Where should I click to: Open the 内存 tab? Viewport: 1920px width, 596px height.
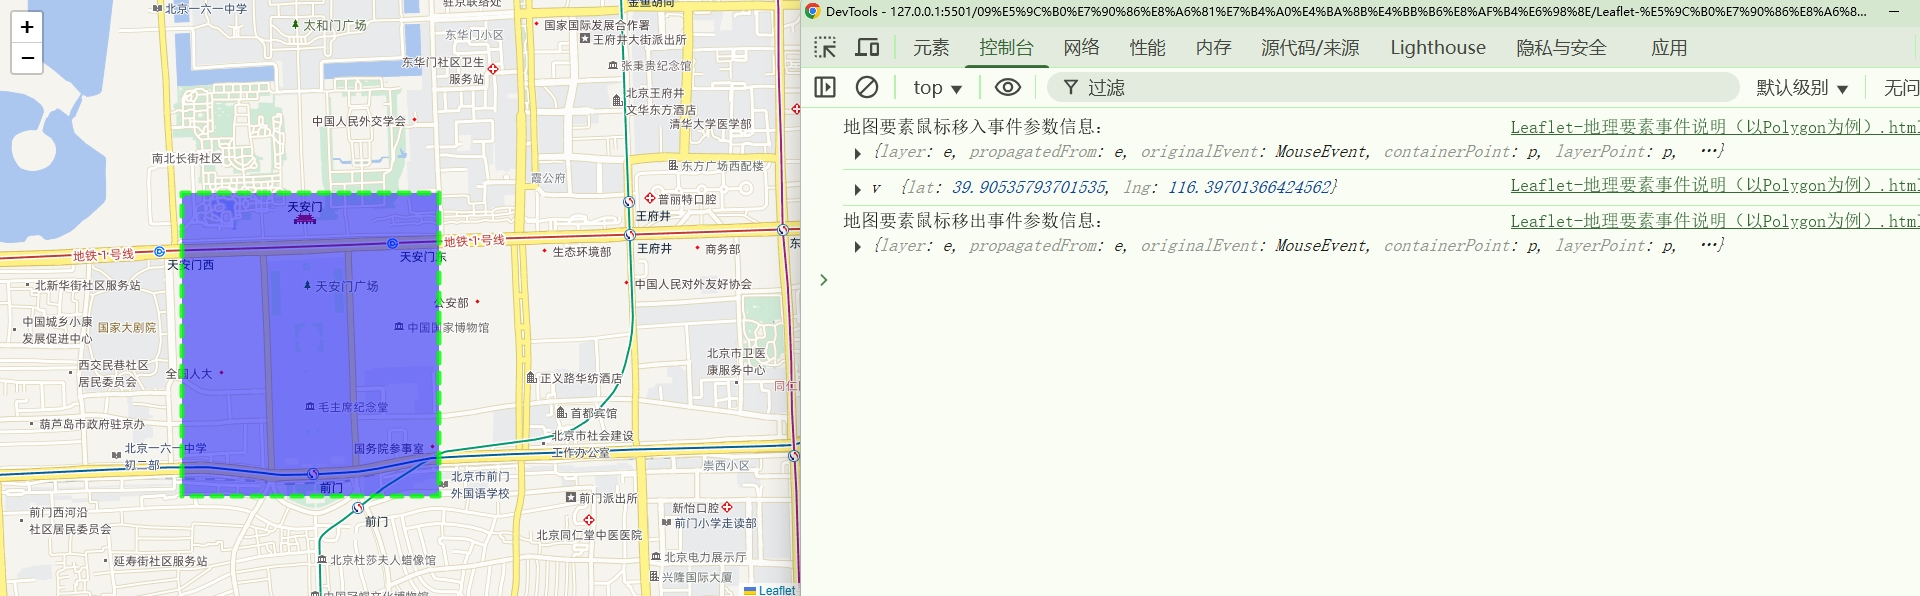1214,47
